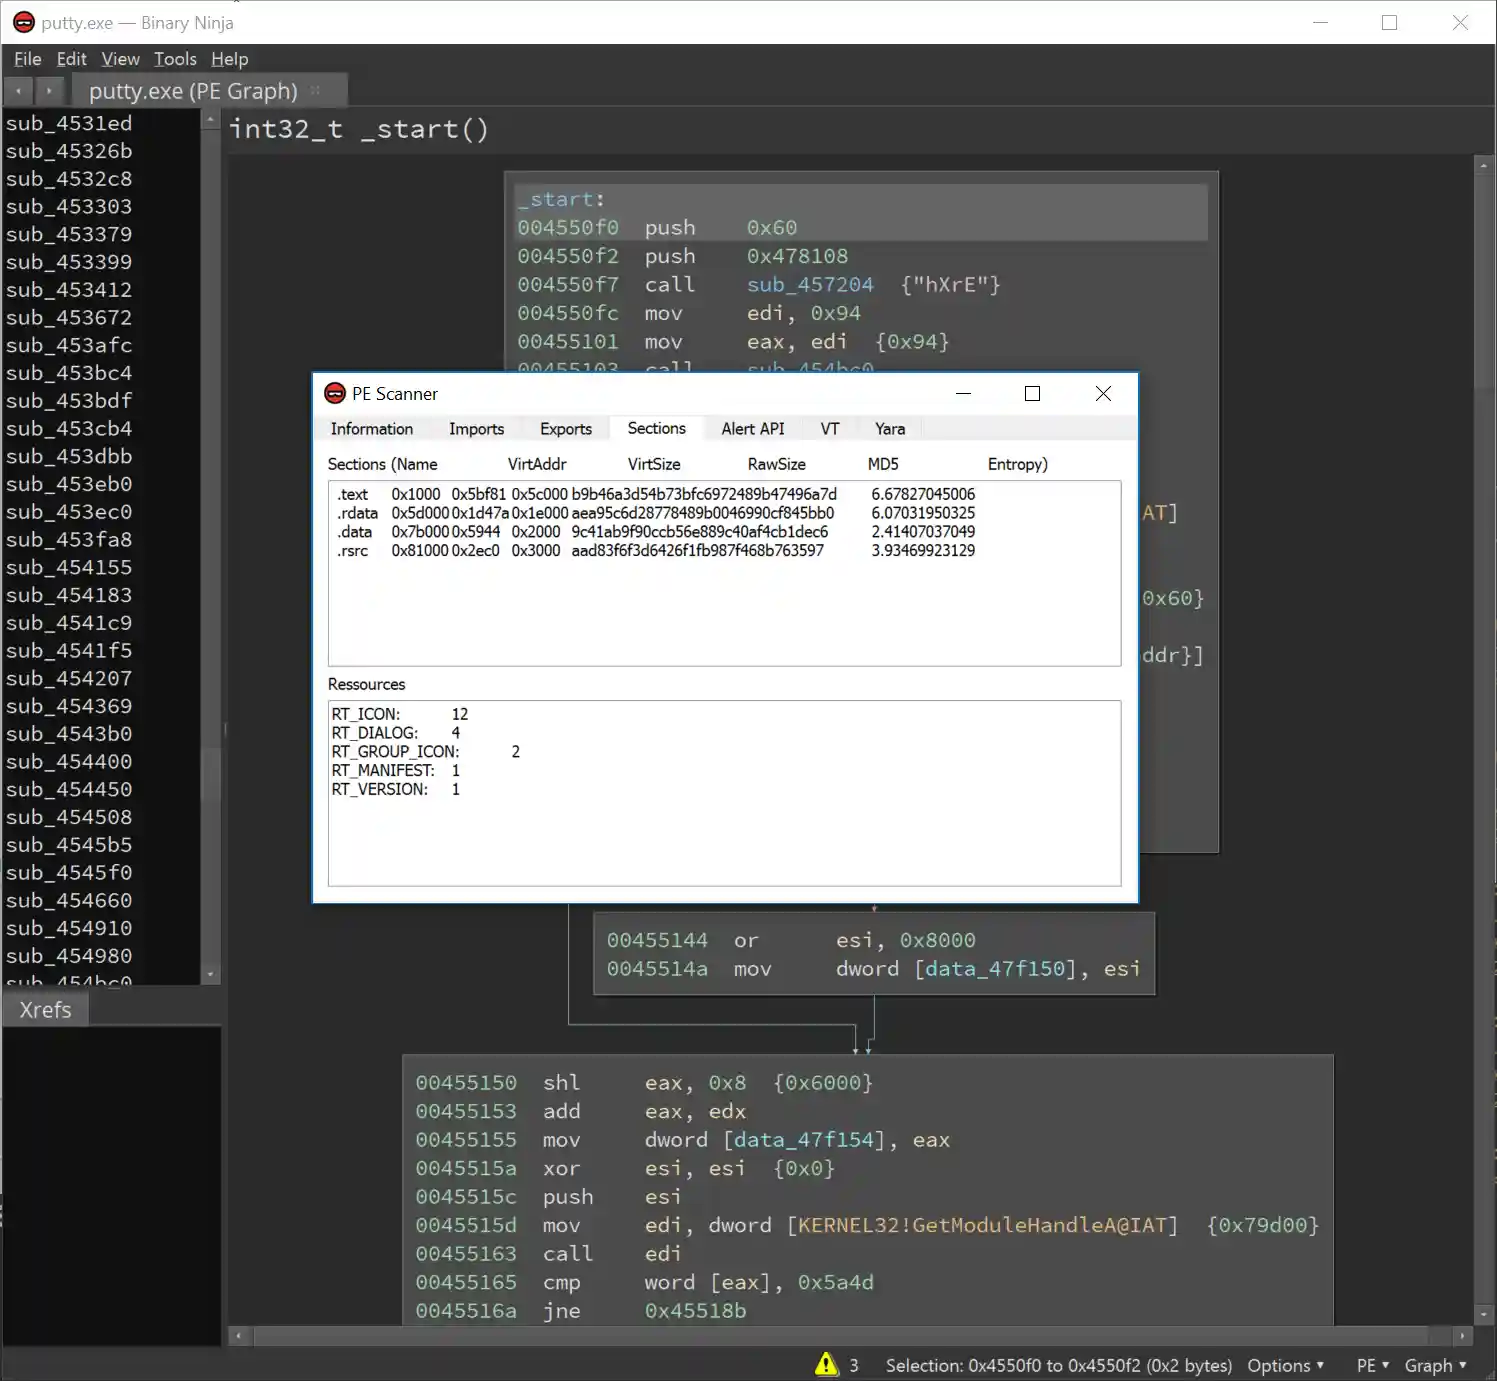Close the putty.exe (PE Graph) tab
This screenshot has width=1497, height=1381.
coord(316,90)
